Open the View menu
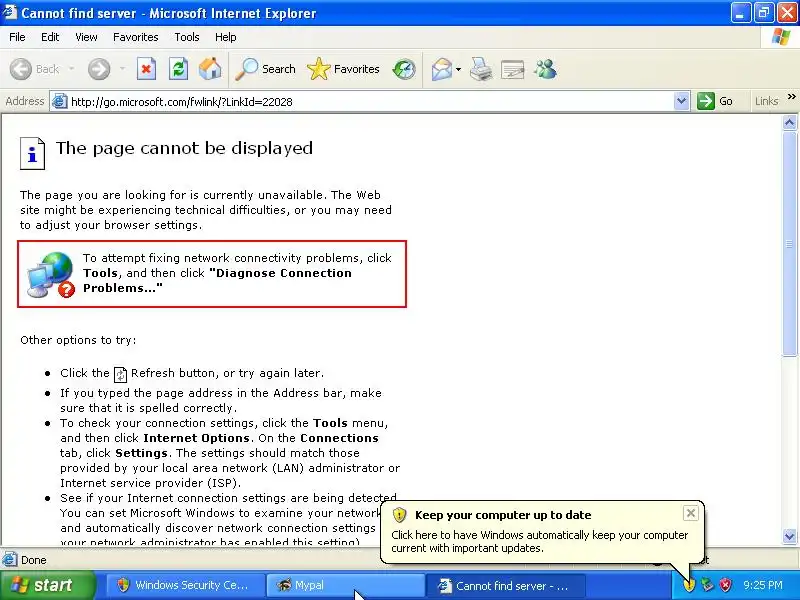Screen dimensions: 800x600 (86, 37)
